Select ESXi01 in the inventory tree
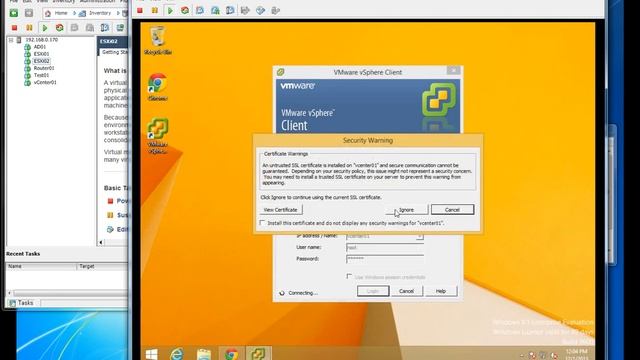The height and width of the screenshot is (360, 640). point(41,54)
